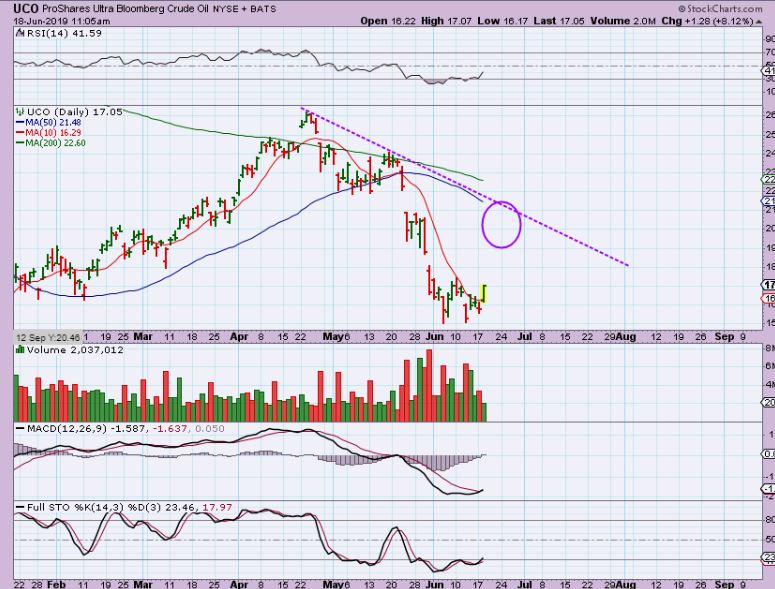Click the Low 16.17 value

point(503,21)
